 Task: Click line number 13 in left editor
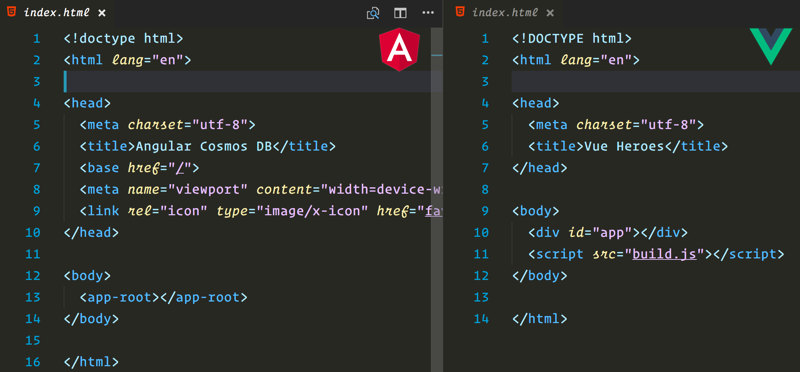32,297
